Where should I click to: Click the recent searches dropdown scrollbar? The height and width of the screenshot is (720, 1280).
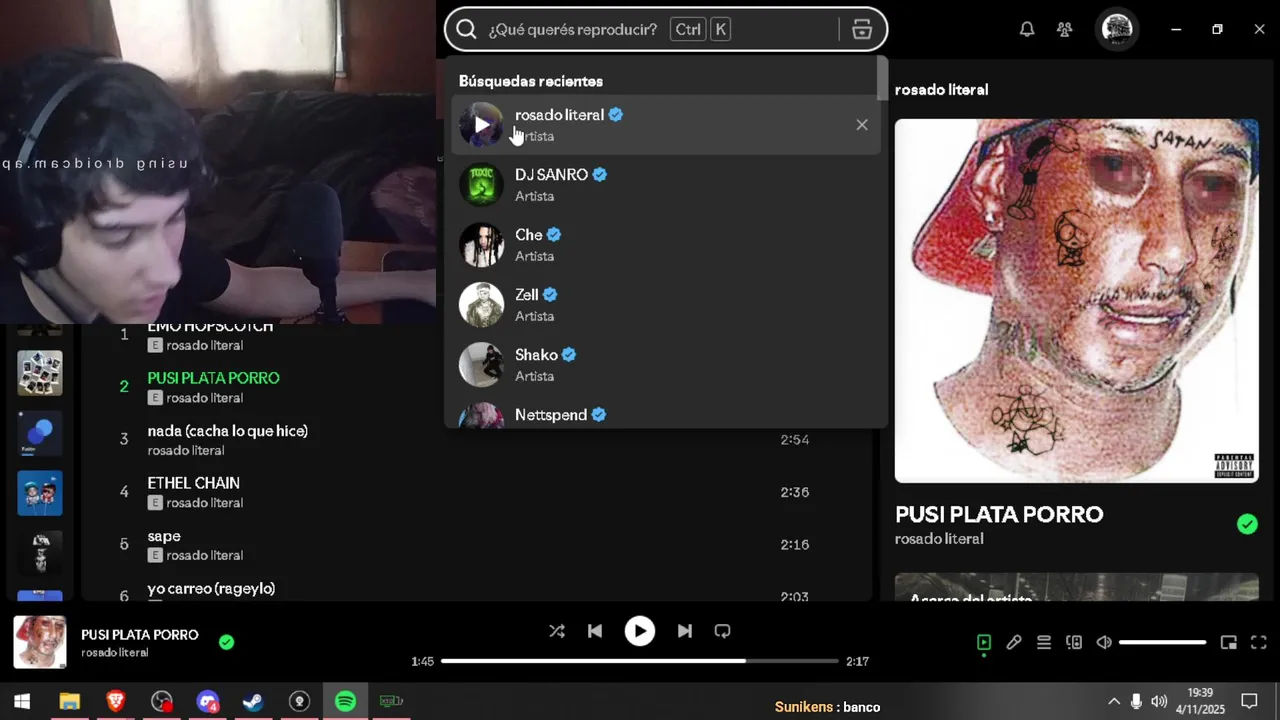[x=882, y=78]
